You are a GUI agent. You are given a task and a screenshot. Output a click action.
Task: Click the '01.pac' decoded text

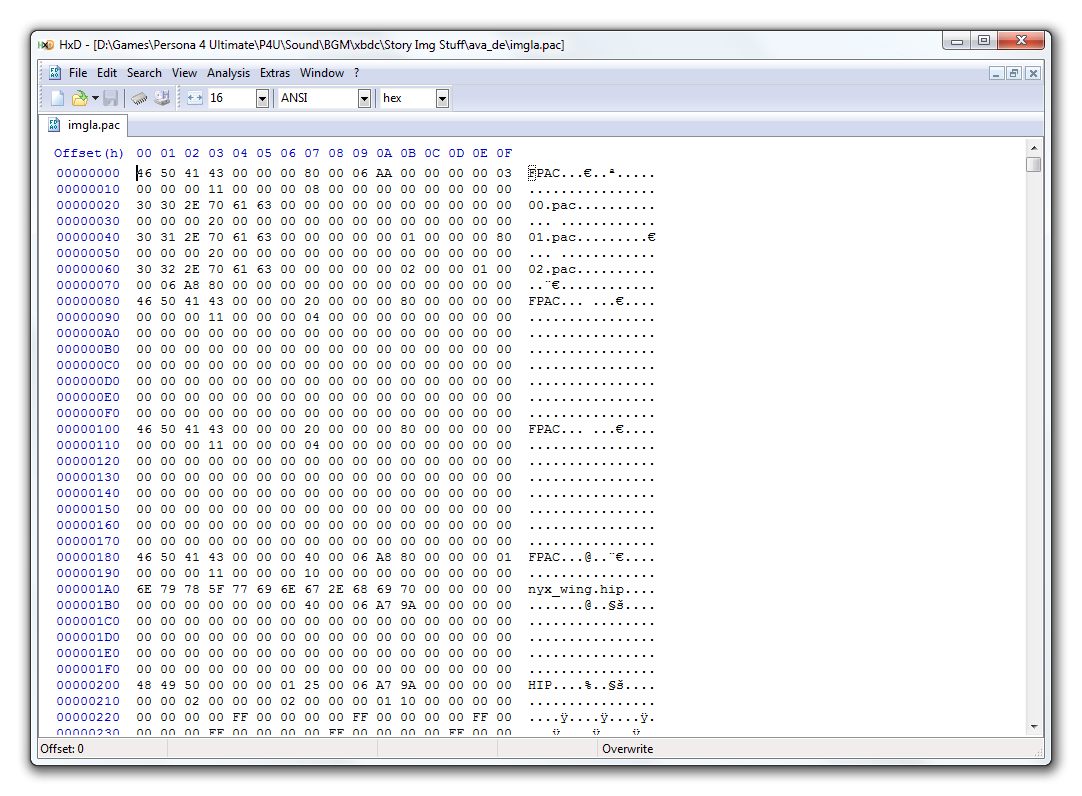(552, 237)
